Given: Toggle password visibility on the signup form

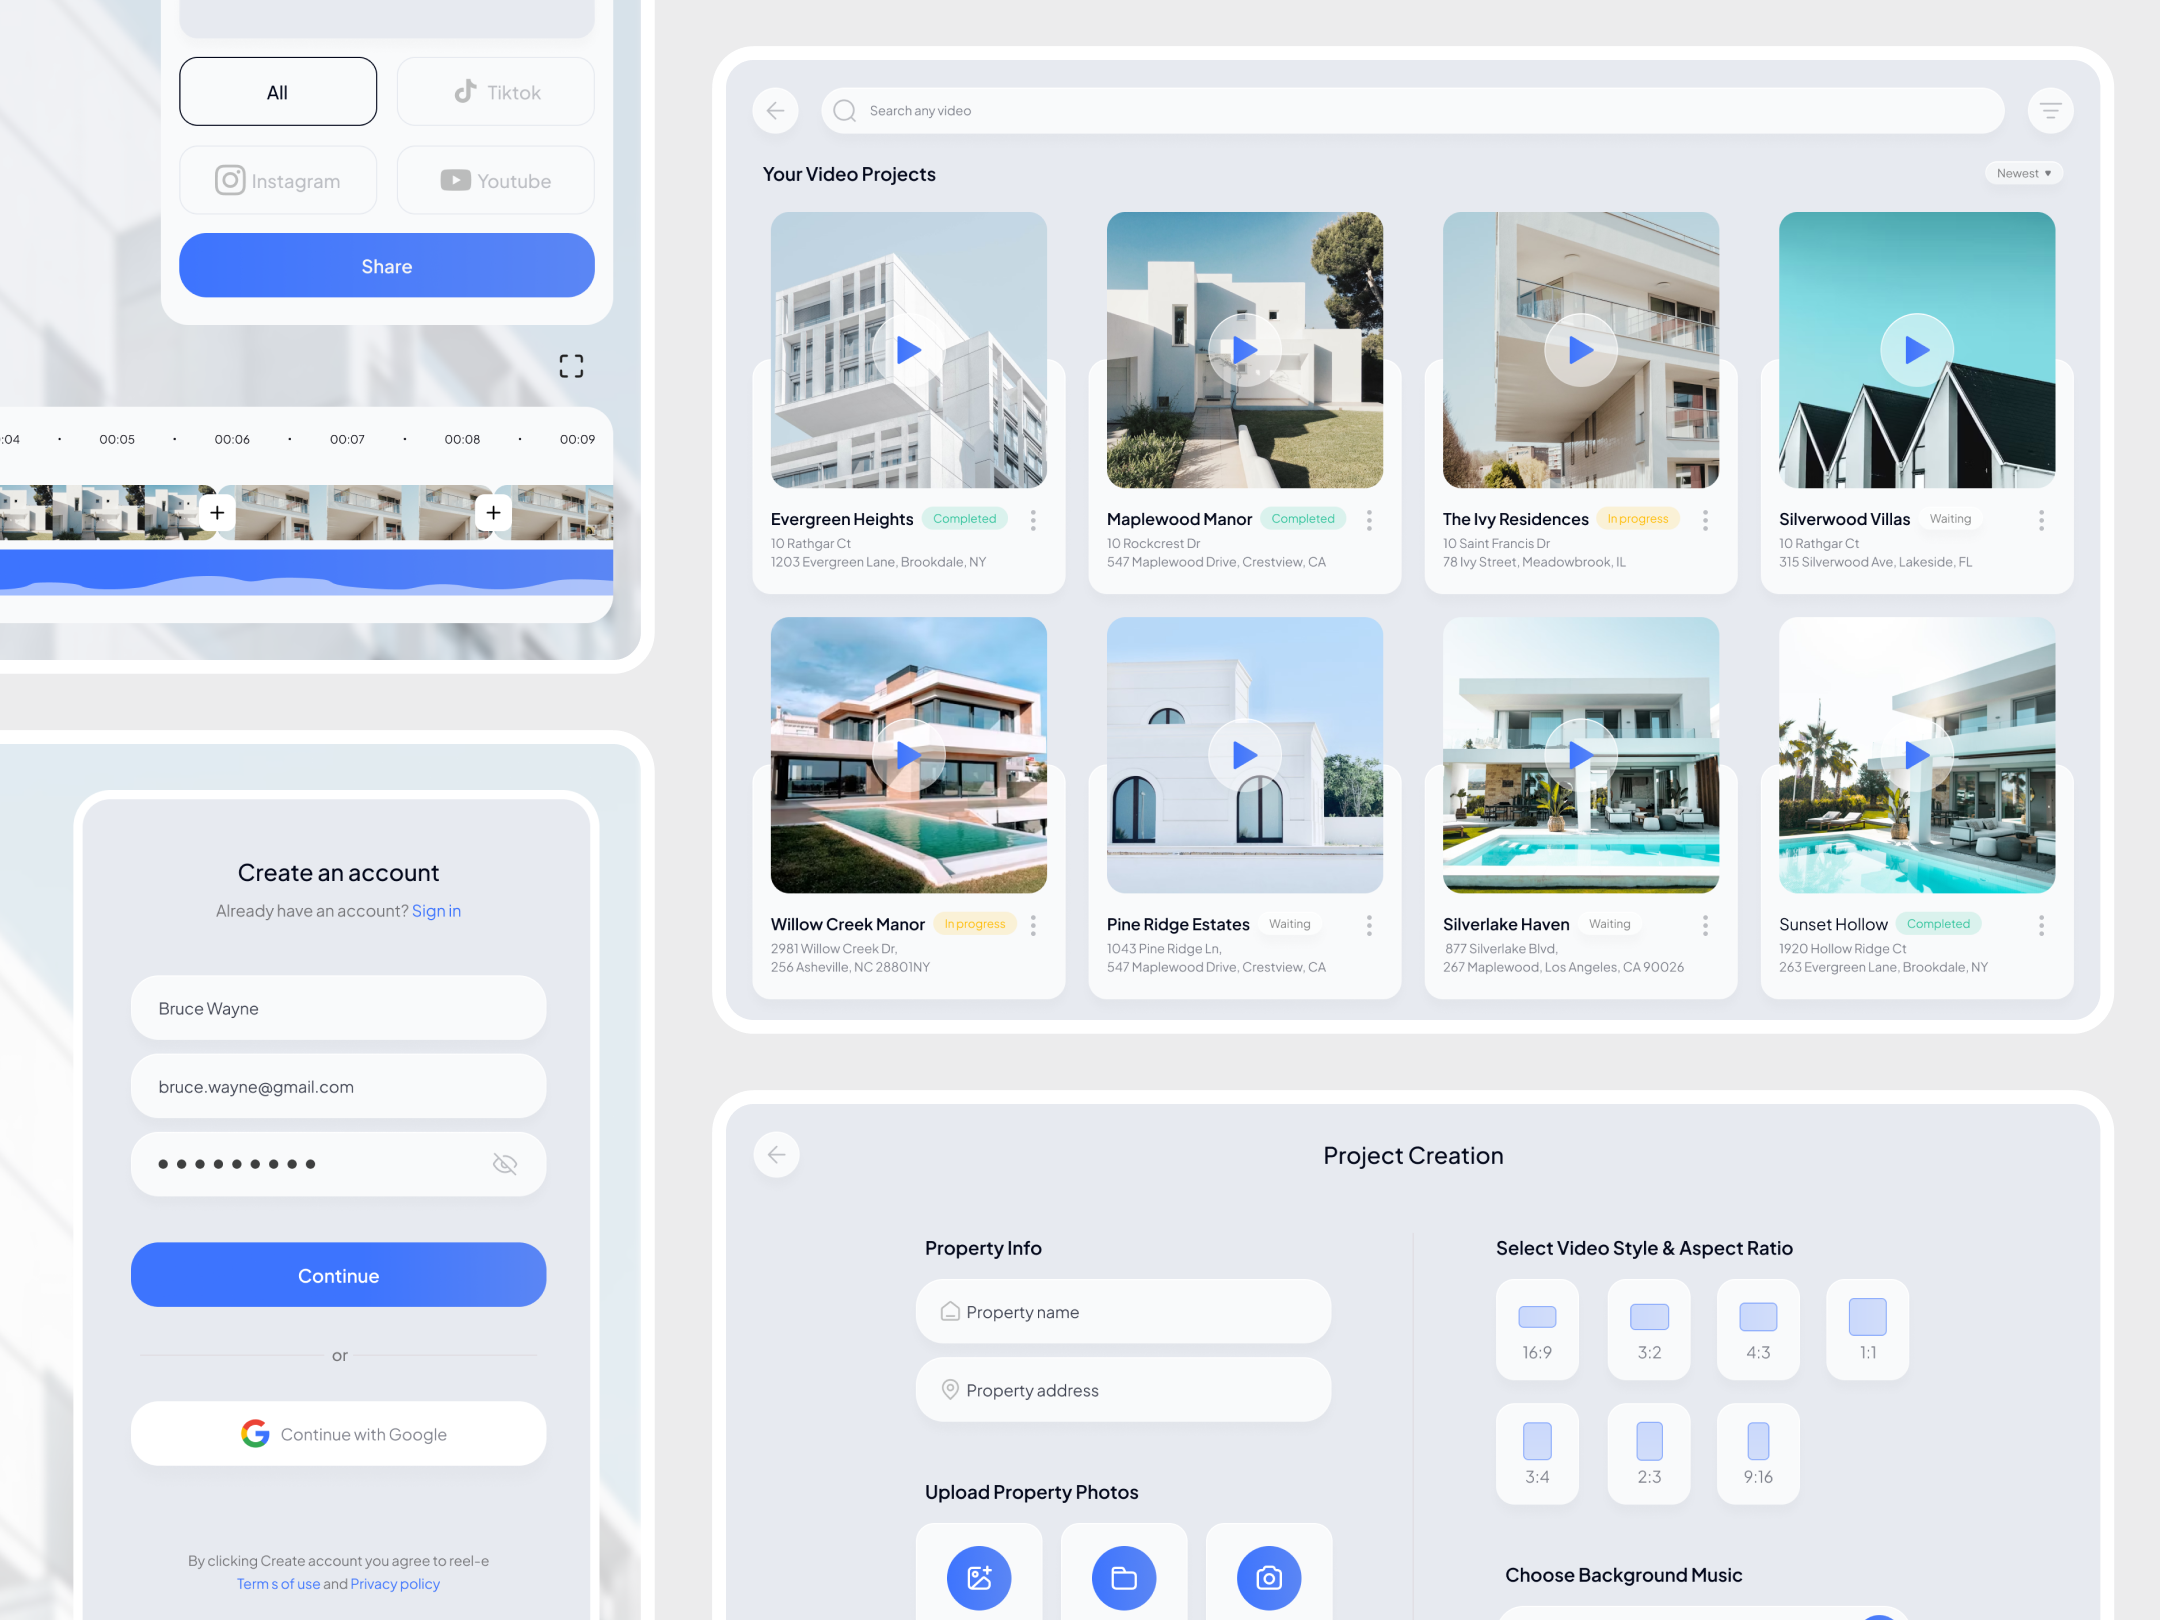Looking at the screenshot, I should 504,1163.
